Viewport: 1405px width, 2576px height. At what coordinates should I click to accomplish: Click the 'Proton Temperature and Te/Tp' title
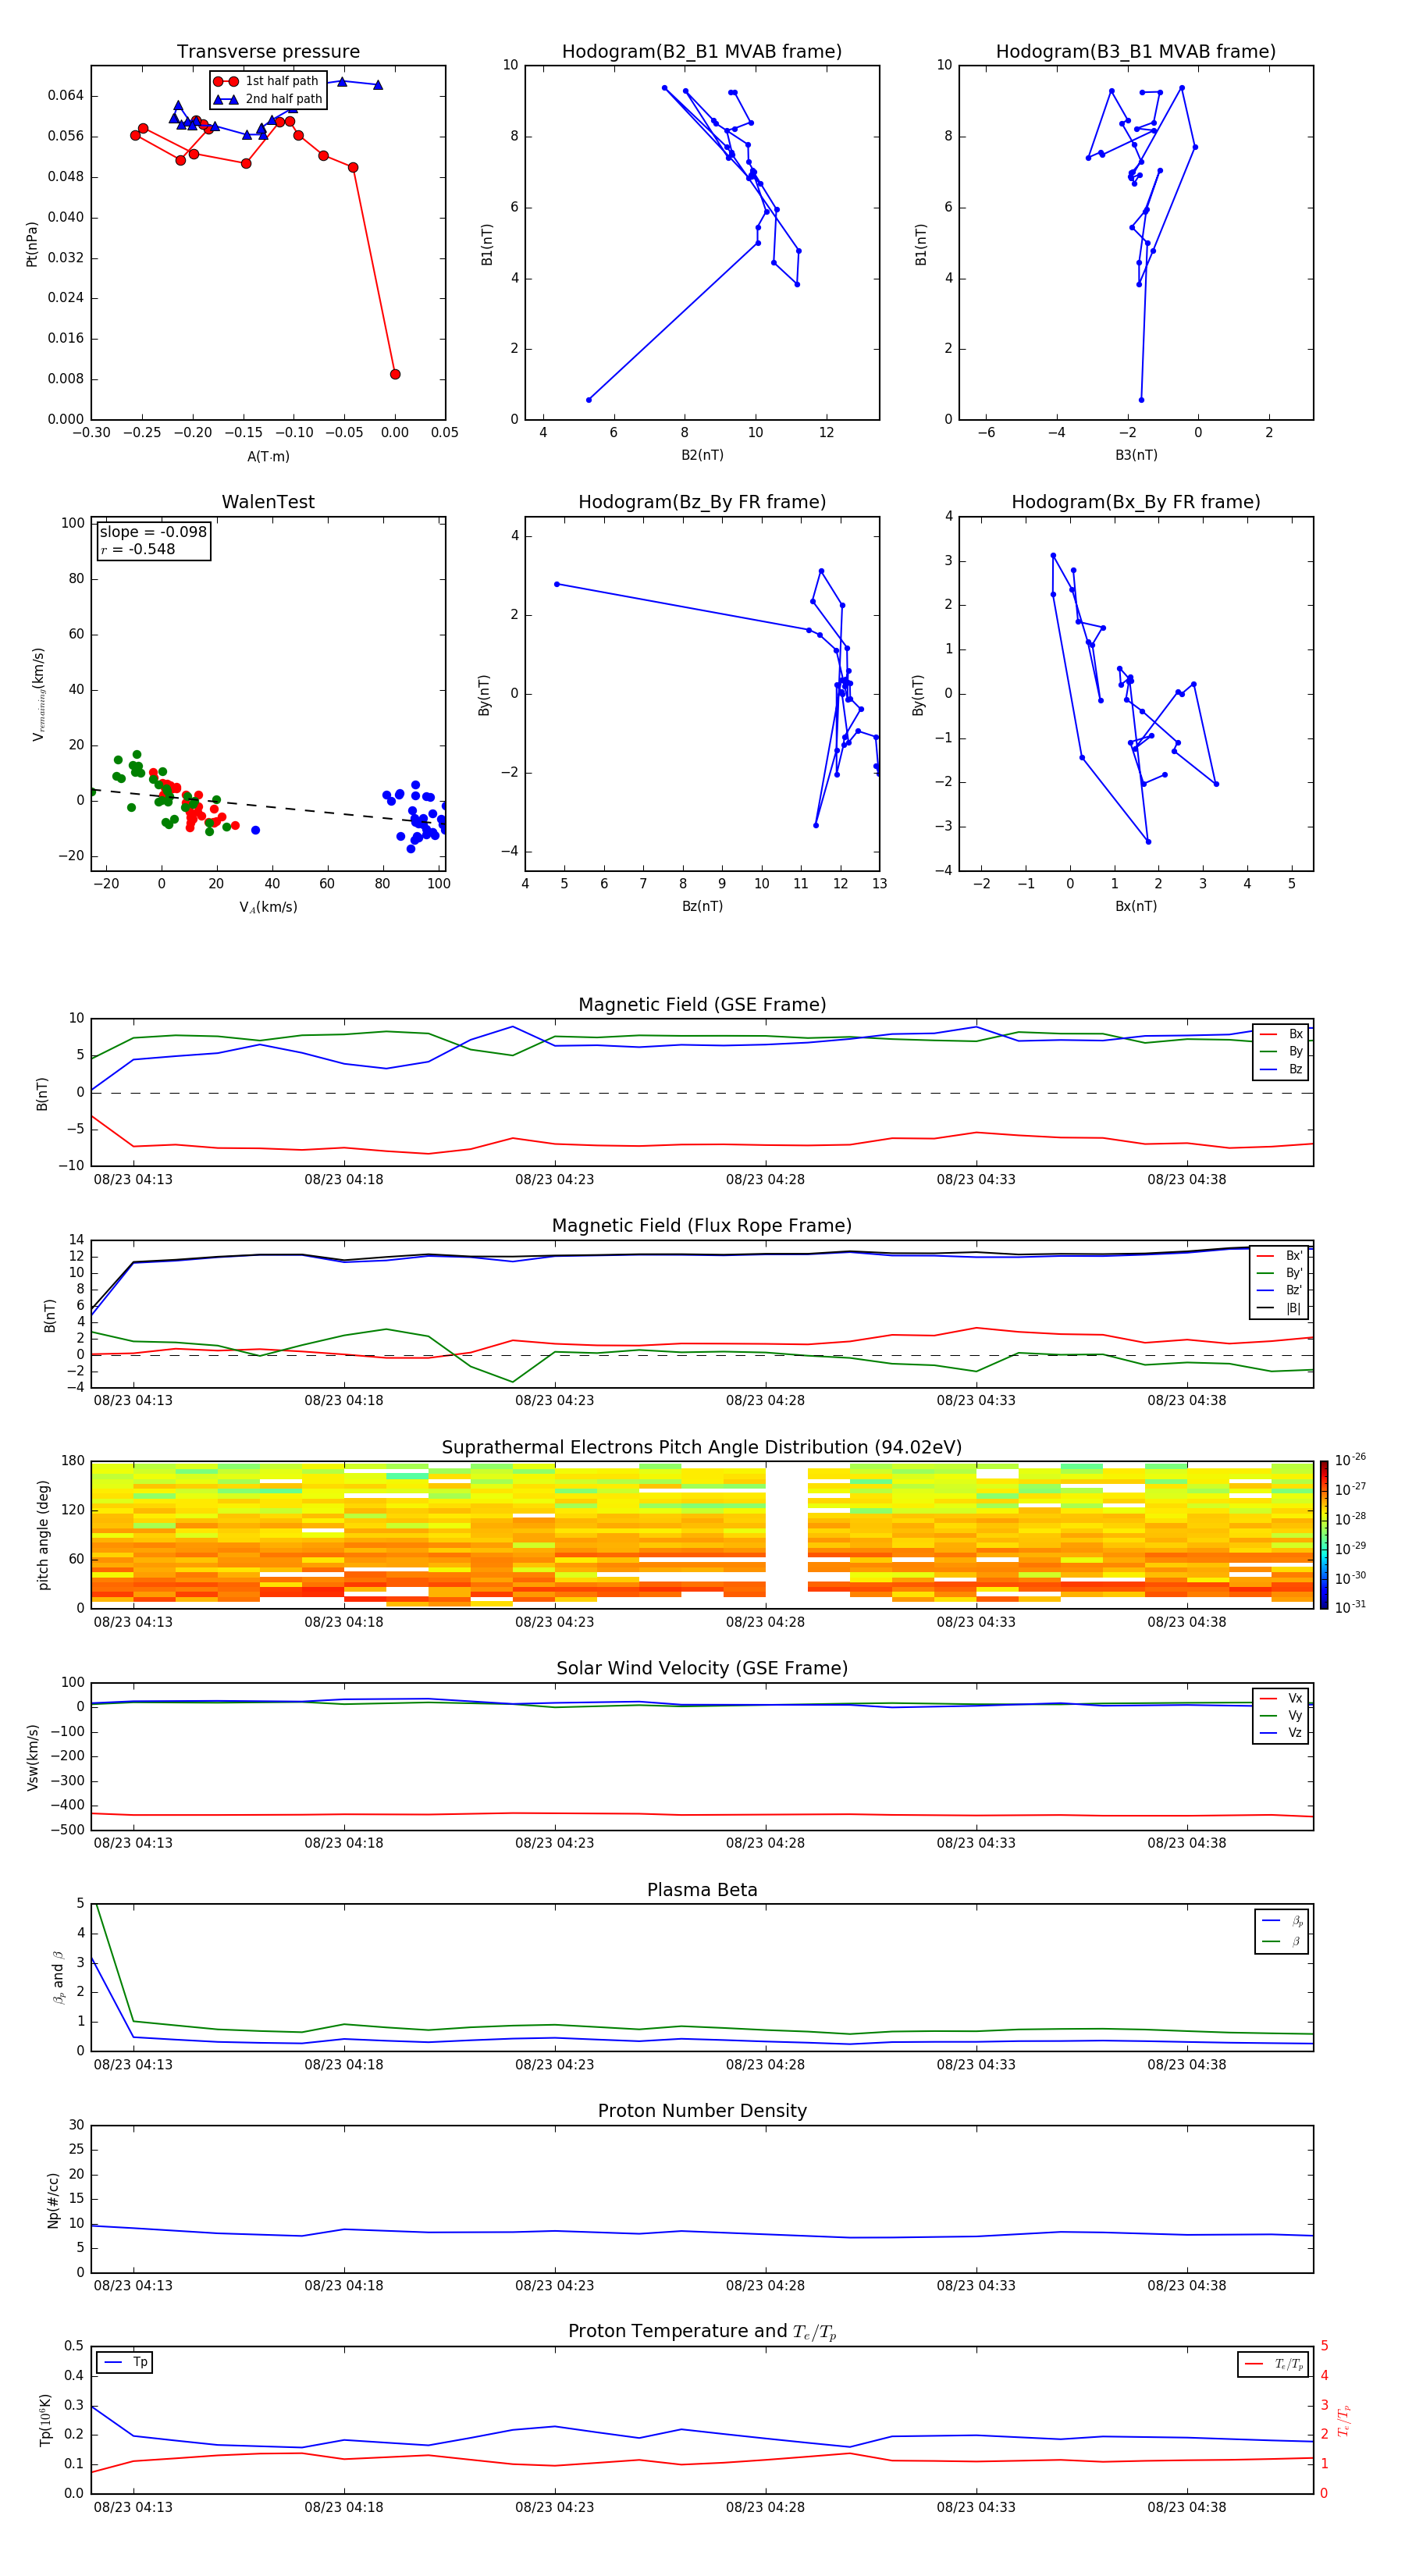point(702,2332)
